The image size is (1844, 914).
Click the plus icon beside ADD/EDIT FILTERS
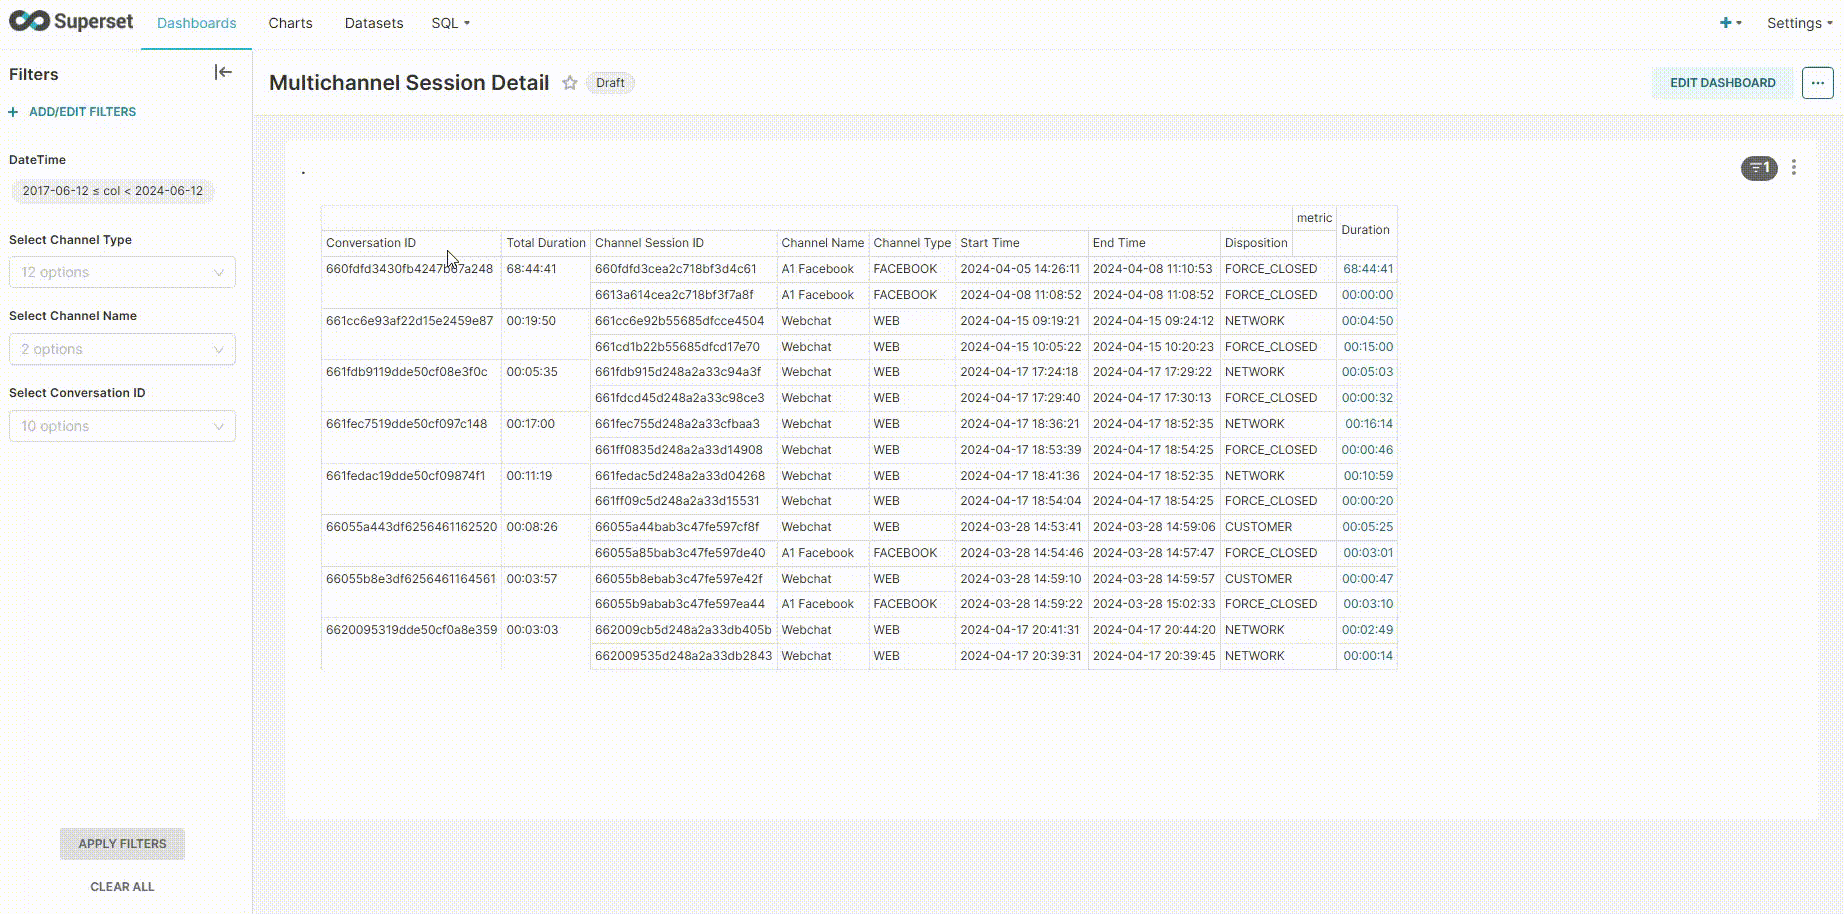12,111
